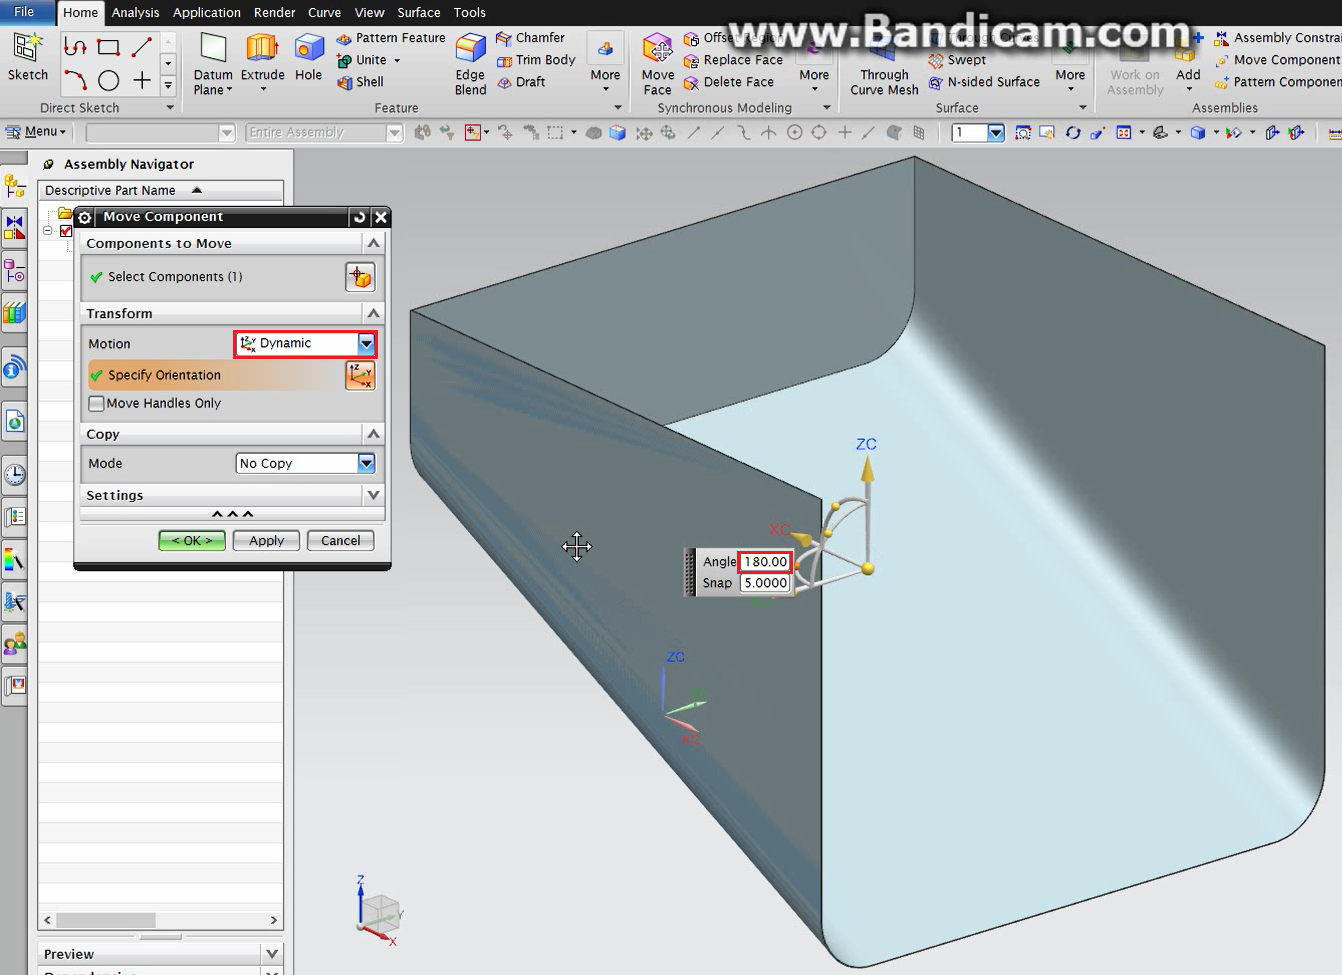Collapse dialog with the triple arrows bar
The height and width of the screenshot is (975, 1342).
(x=232, y=514)
